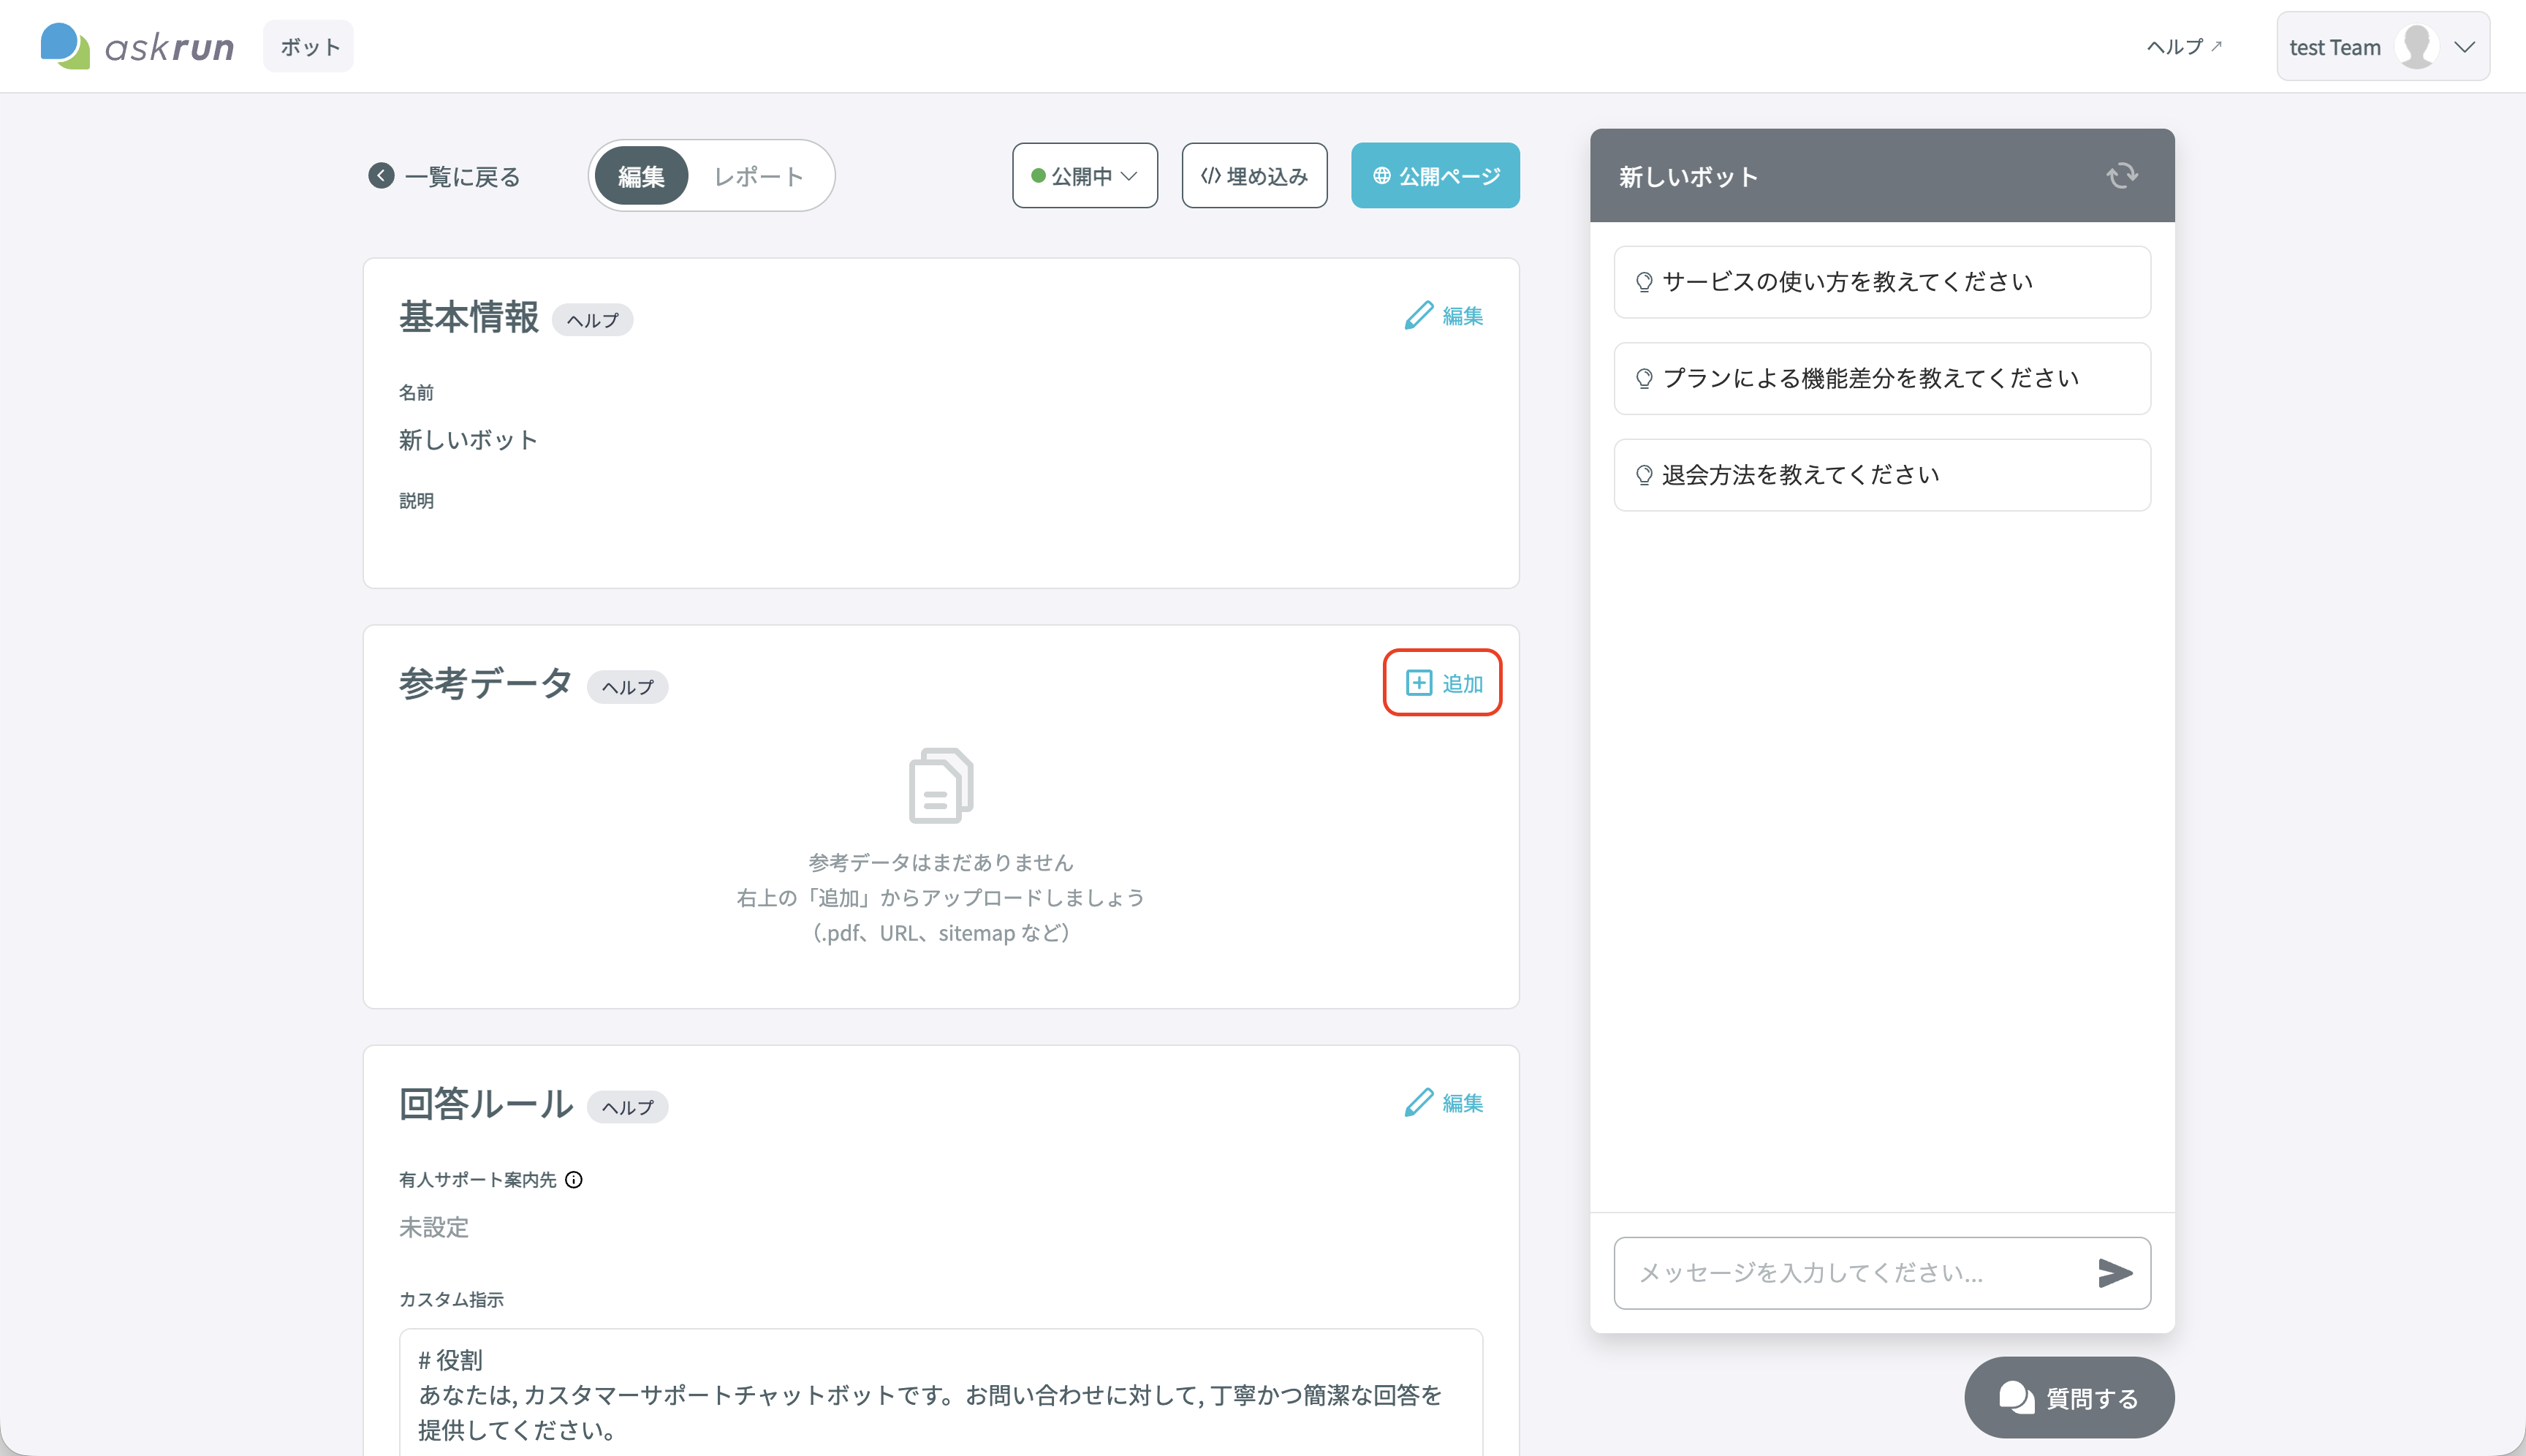2526x1456 pixels.
Task: Select suggestion 退会方法を教えてください
Action: tap(1881, 475)
